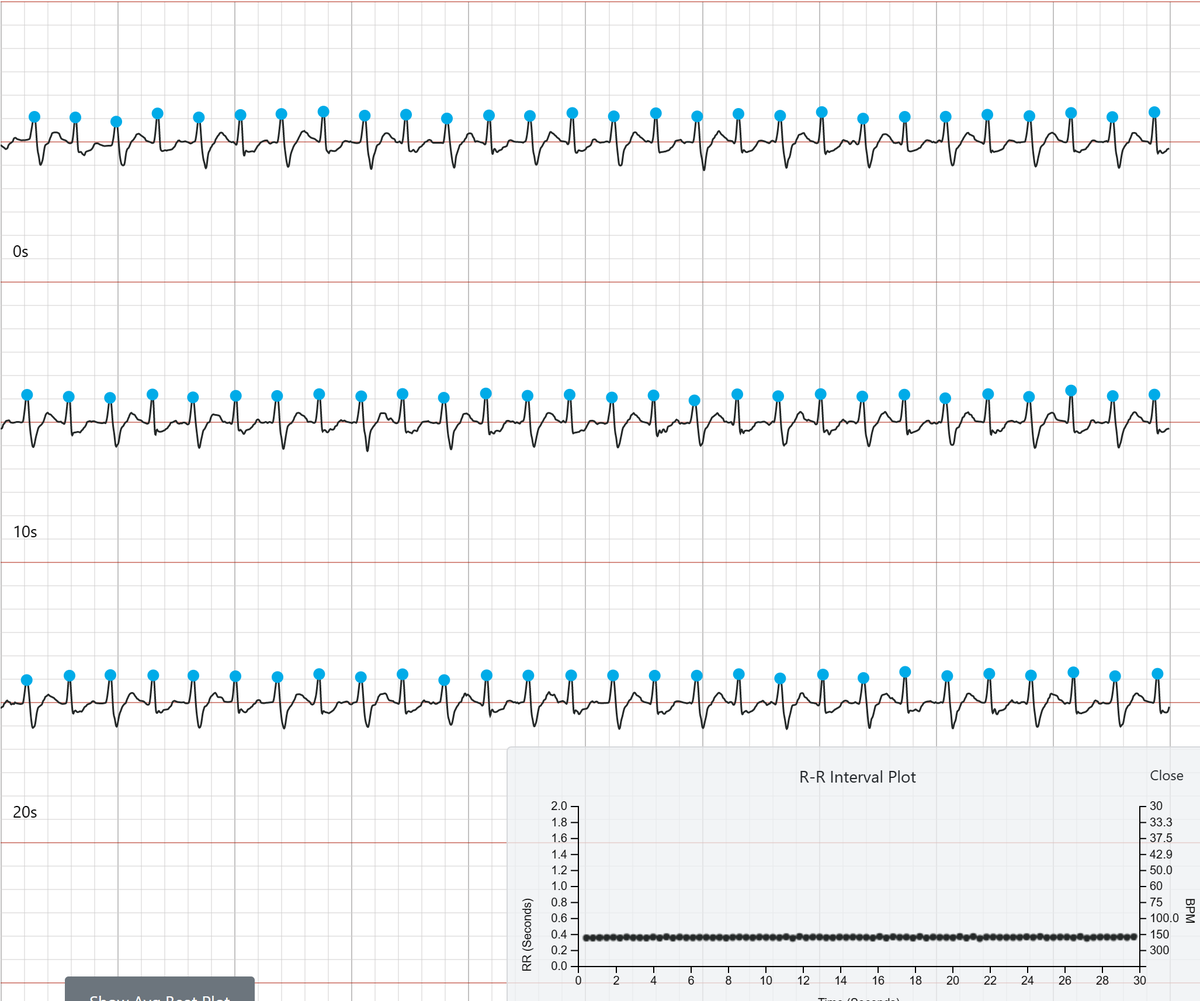The height and width of the screenshot is (1001, 1200).
Task: Click the 20s strip time label
Action: click(x=25, y=812)
